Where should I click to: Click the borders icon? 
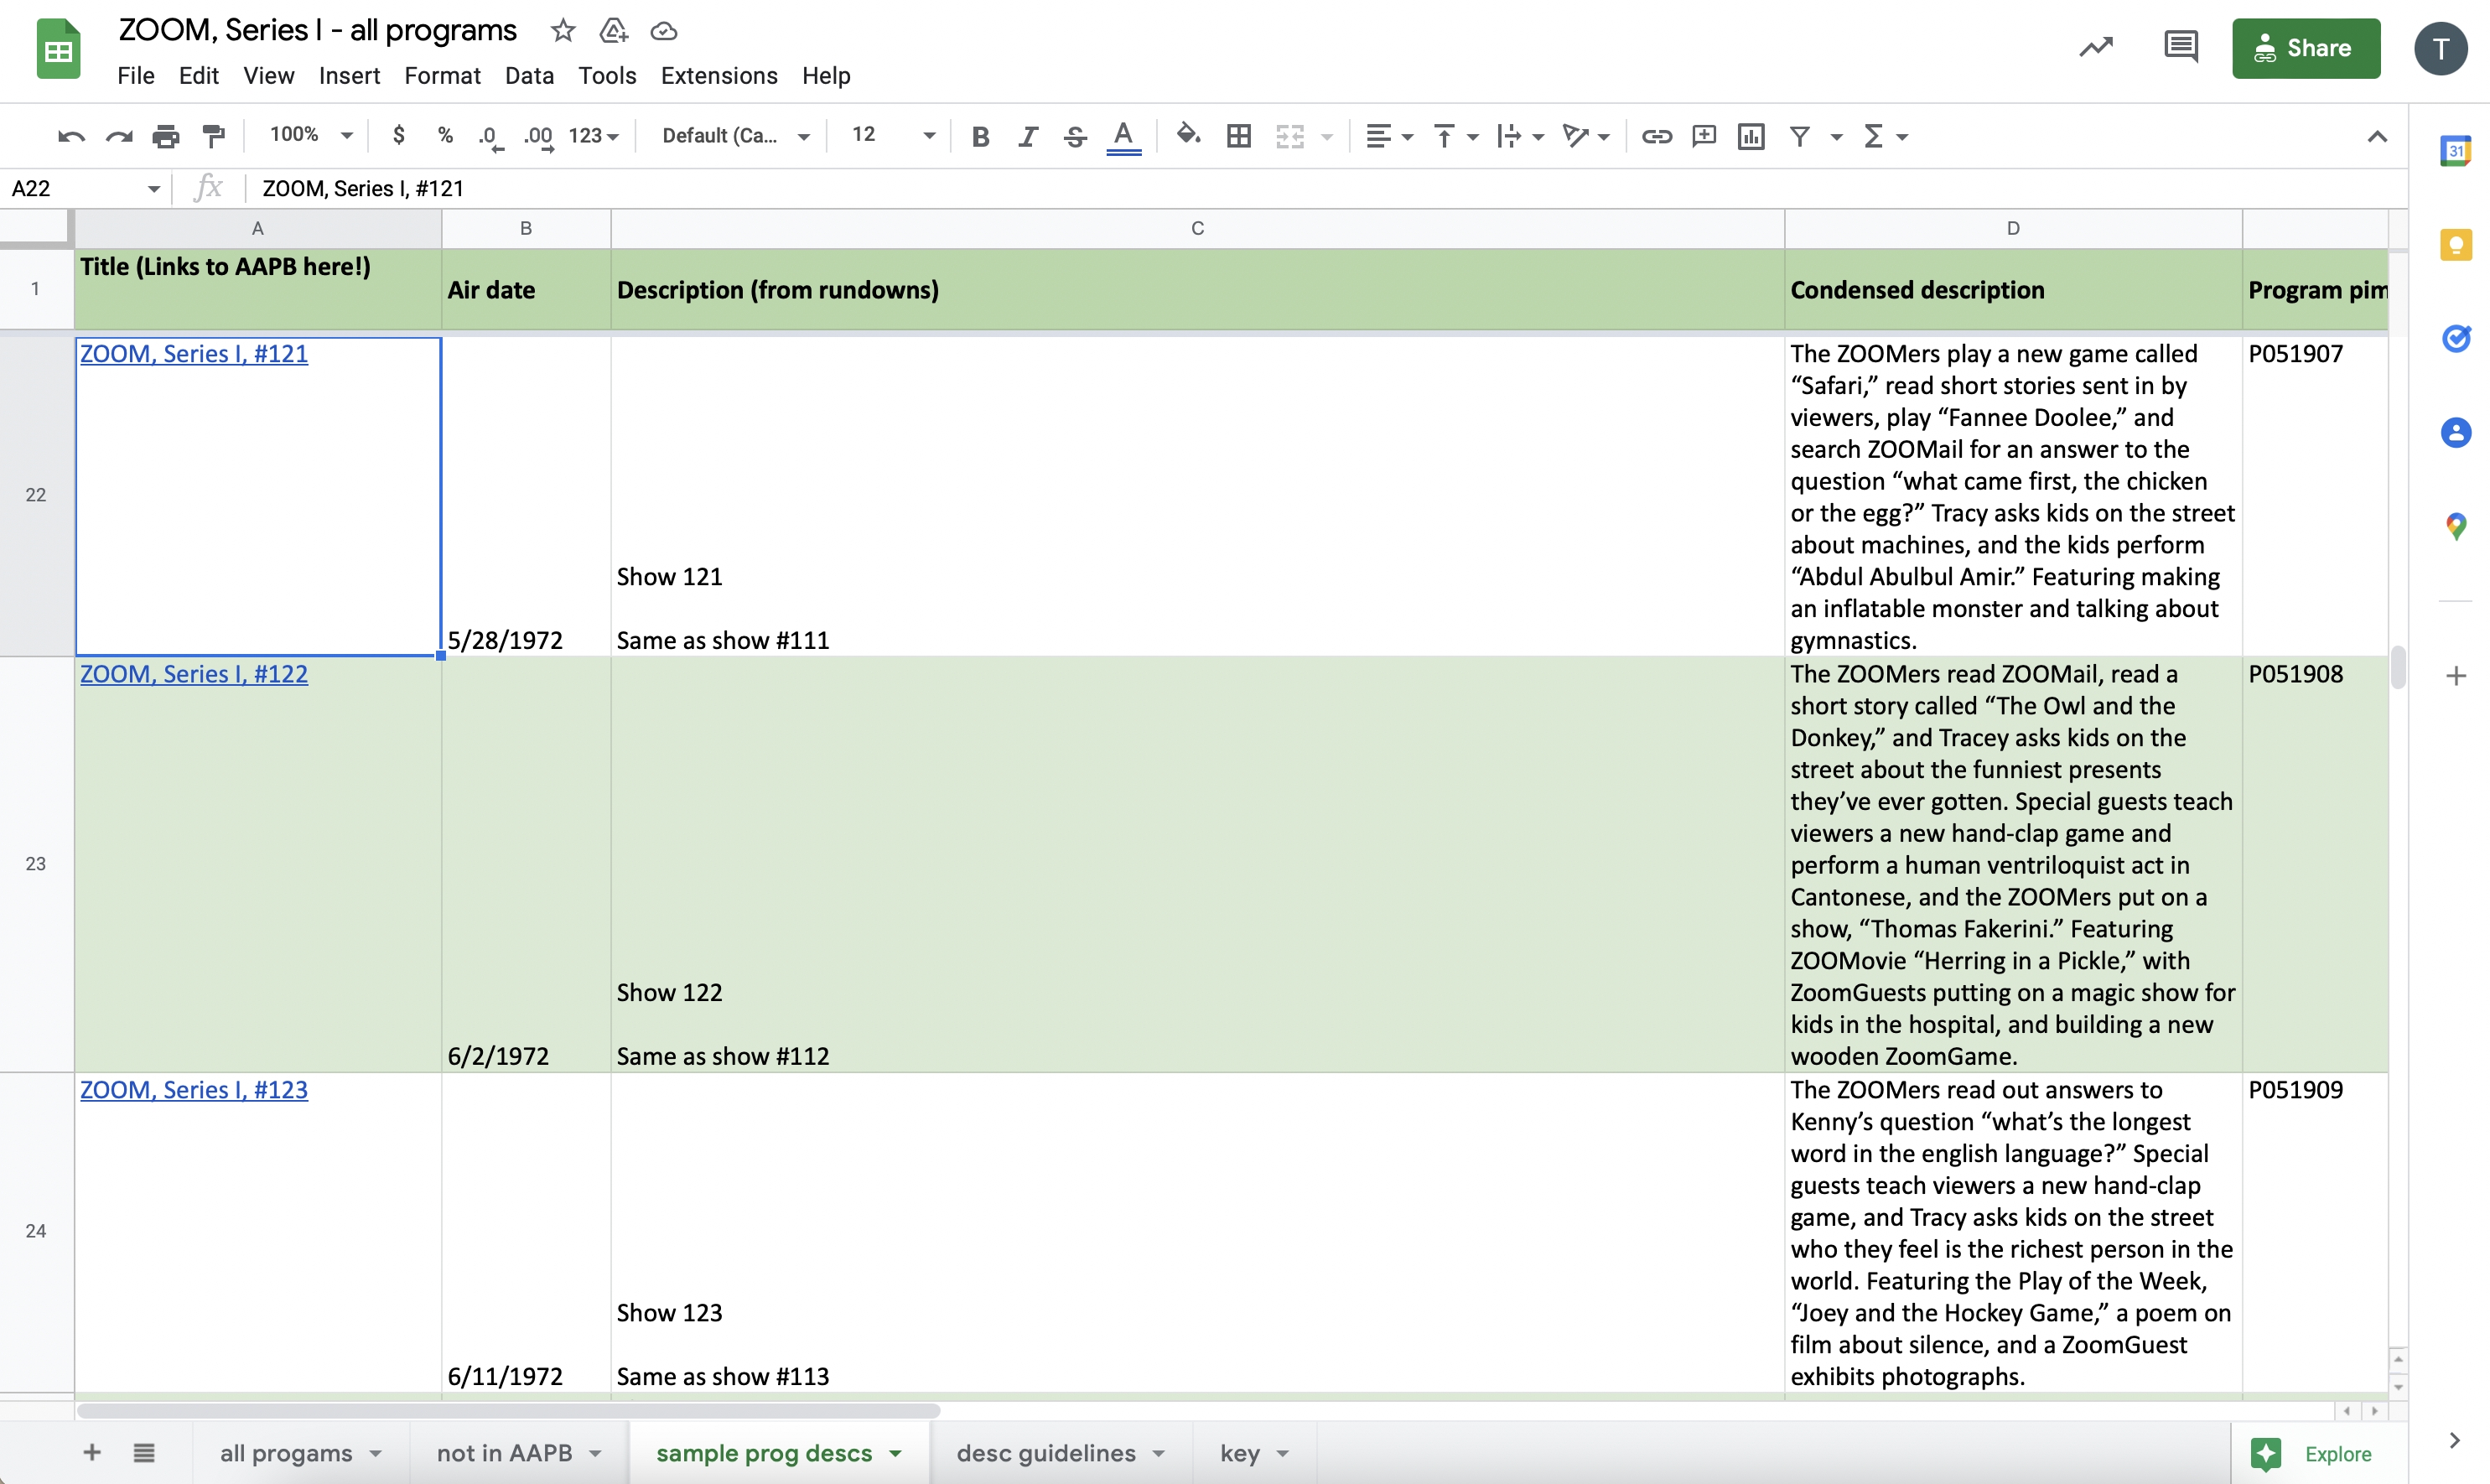(x=1238, y=136)
